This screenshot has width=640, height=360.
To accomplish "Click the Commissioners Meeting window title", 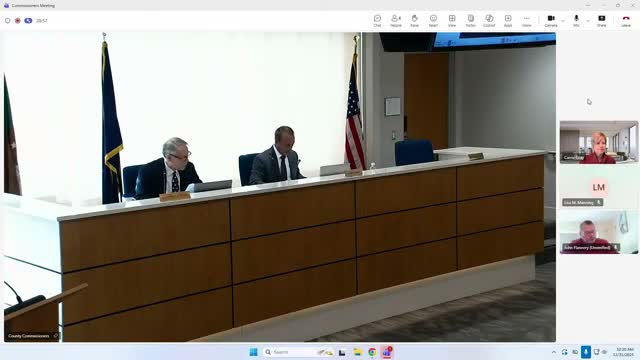I will (x=33, y=6).
